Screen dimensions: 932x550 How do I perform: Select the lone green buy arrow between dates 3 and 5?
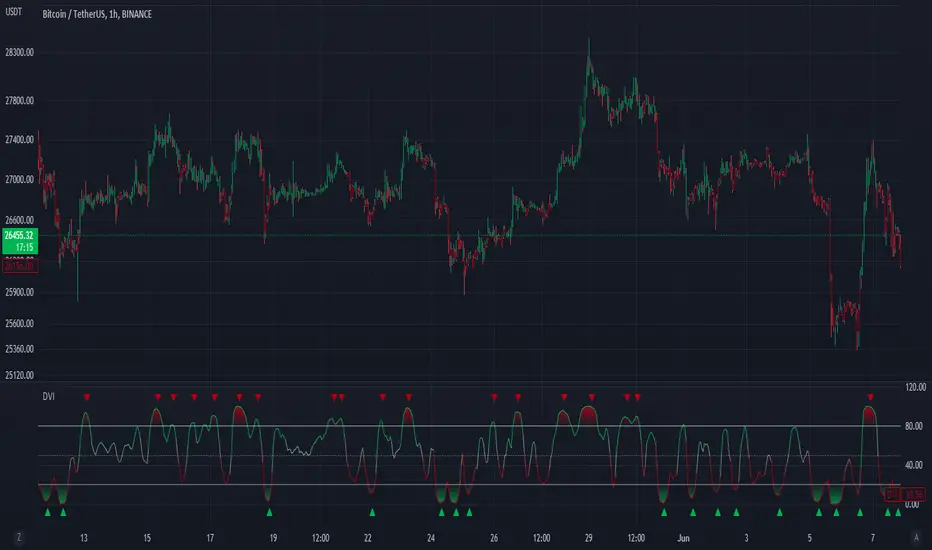pos(779,512)
